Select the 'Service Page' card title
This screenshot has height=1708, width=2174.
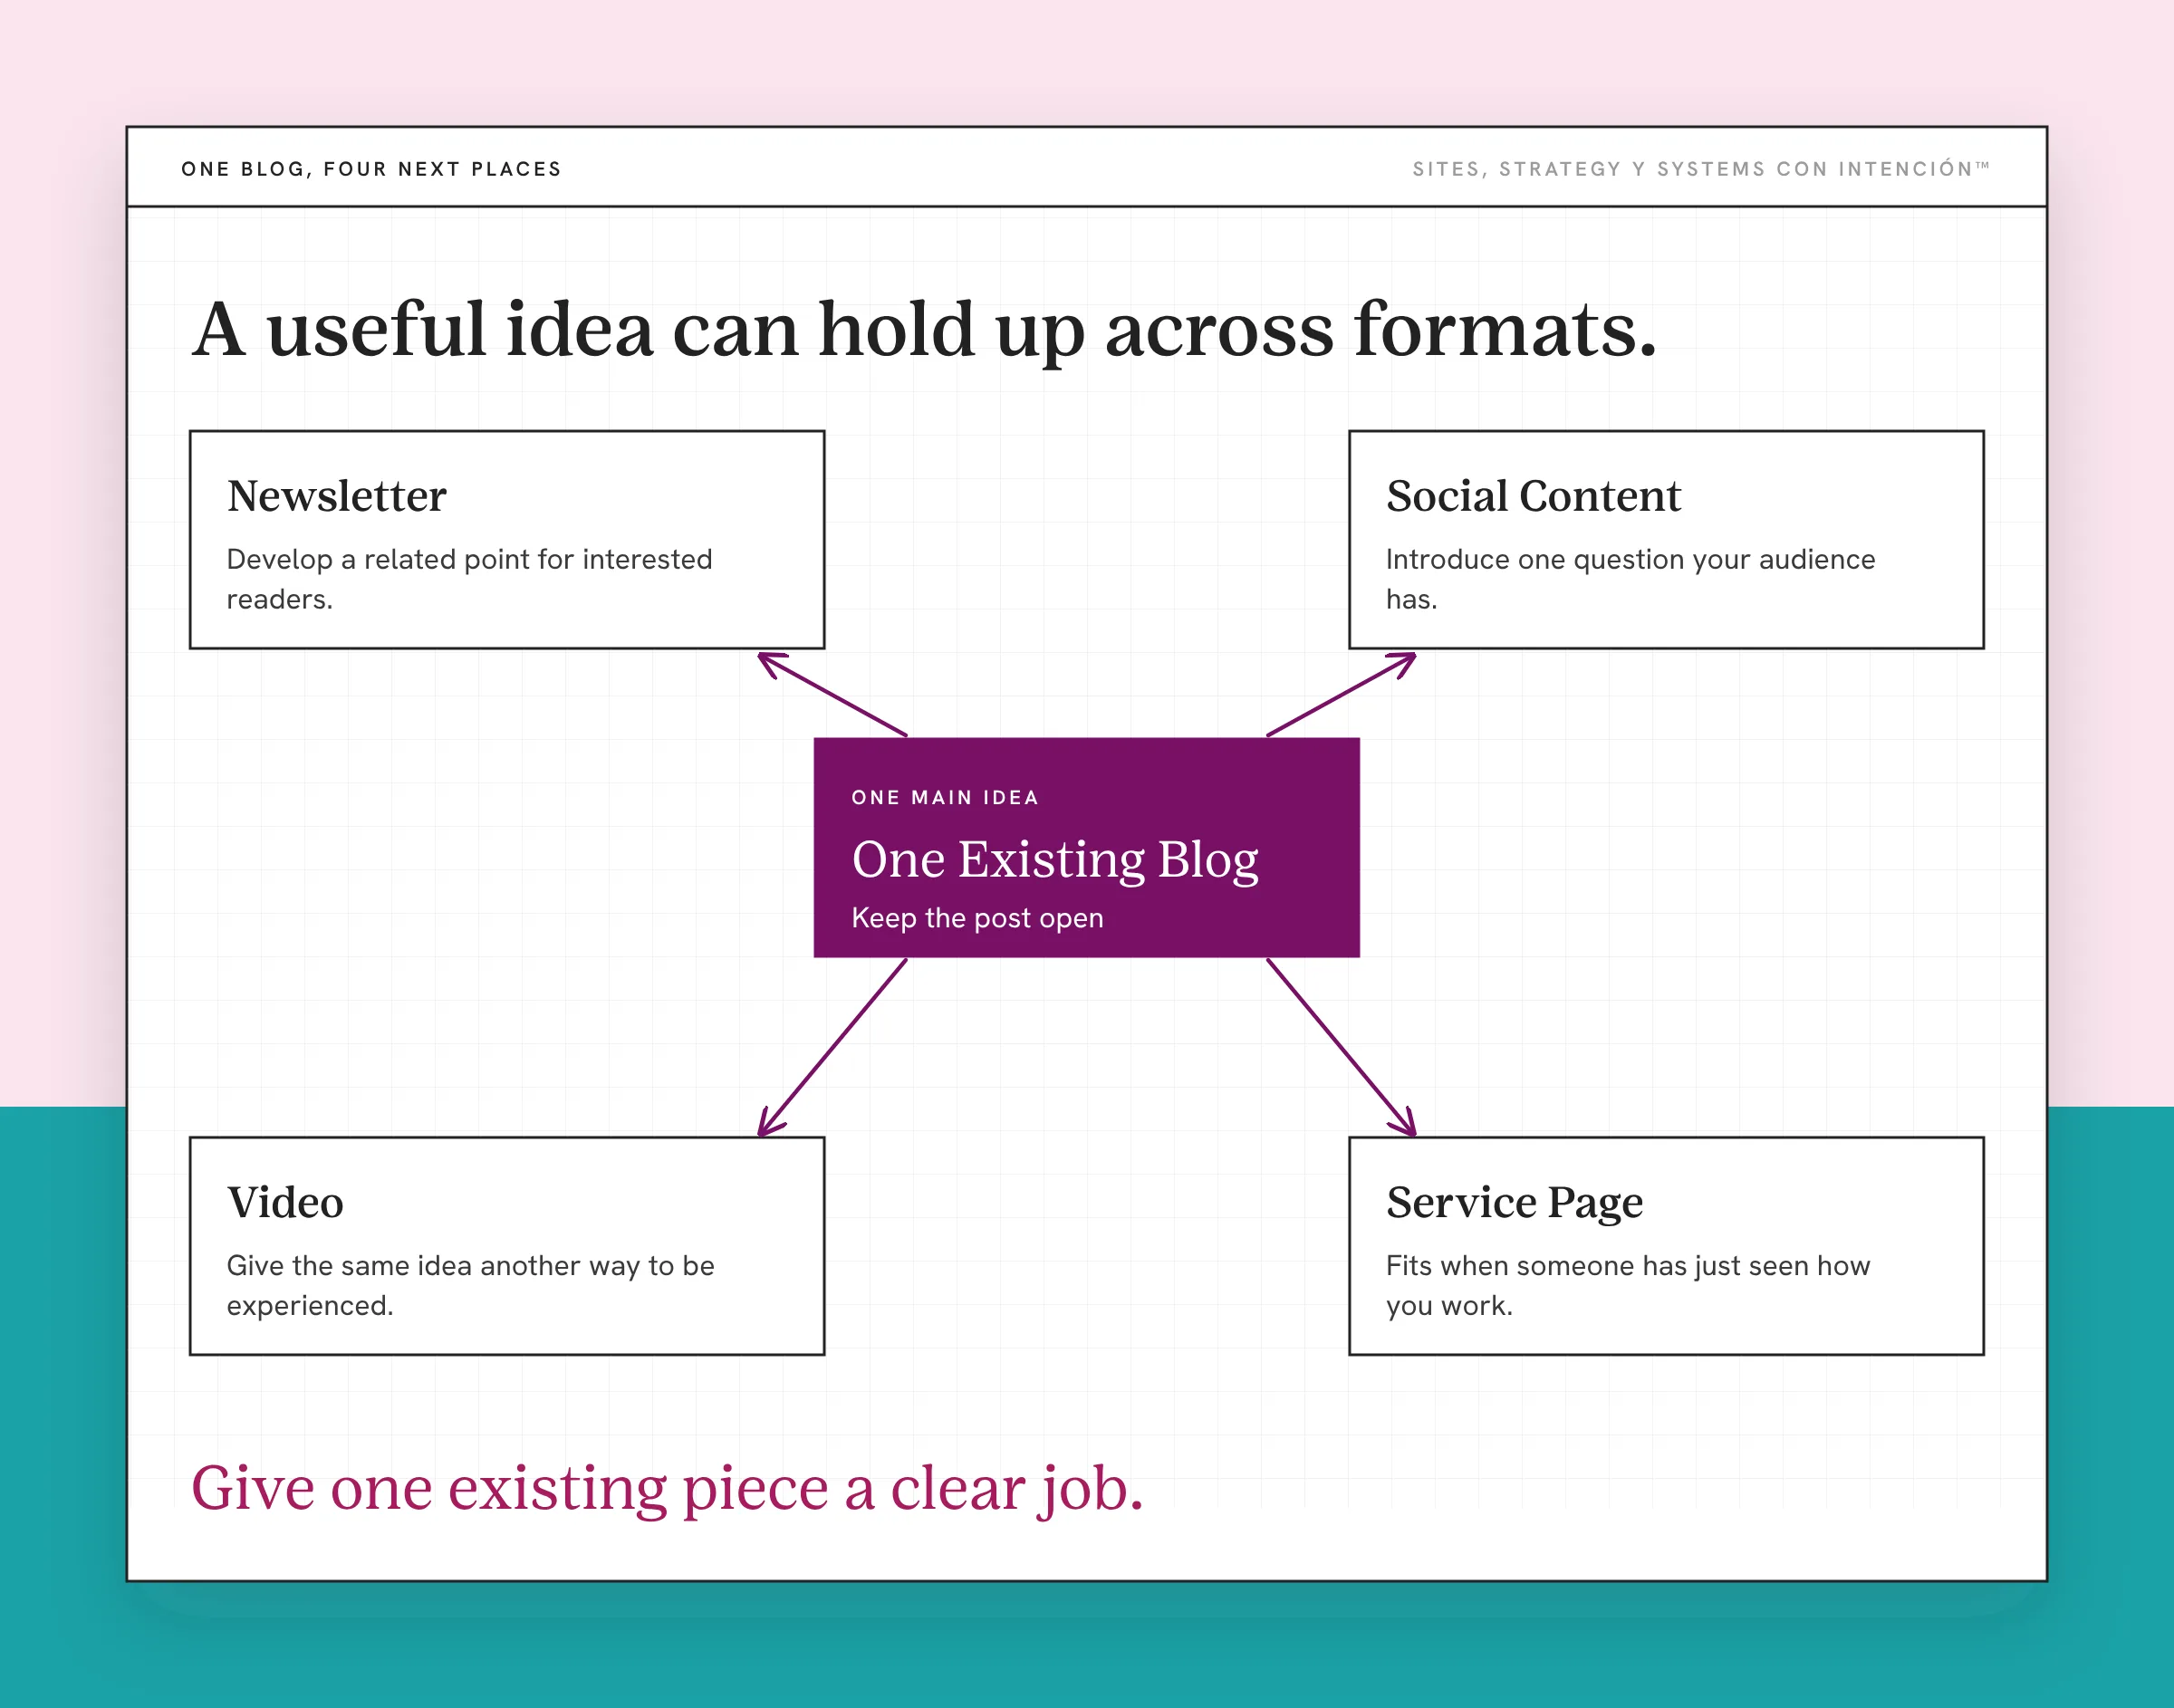coord(1514,1203)
